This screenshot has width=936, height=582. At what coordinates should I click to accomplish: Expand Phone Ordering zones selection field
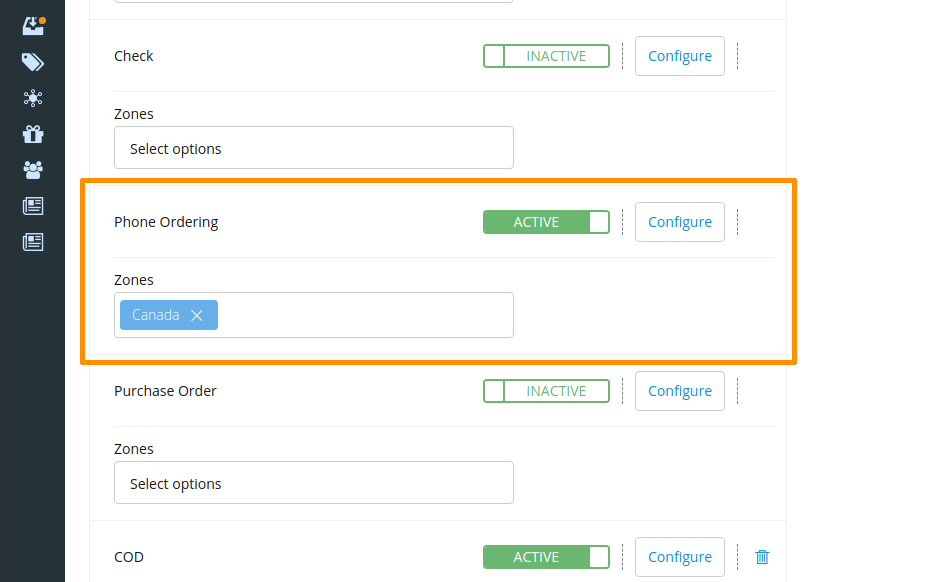pyautogui.click(x=364, y=315)
